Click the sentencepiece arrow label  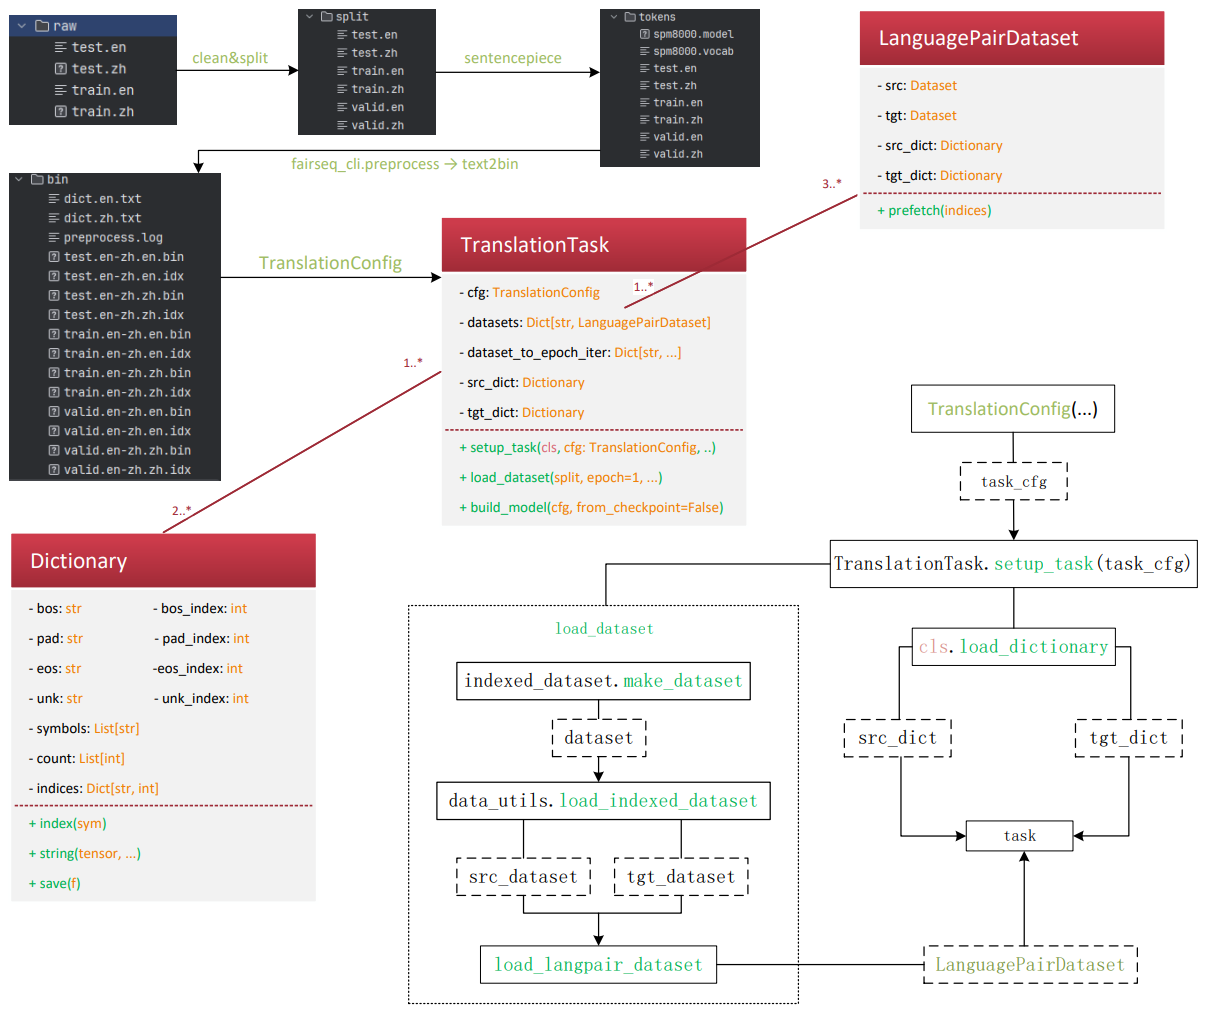coord(513,58)
